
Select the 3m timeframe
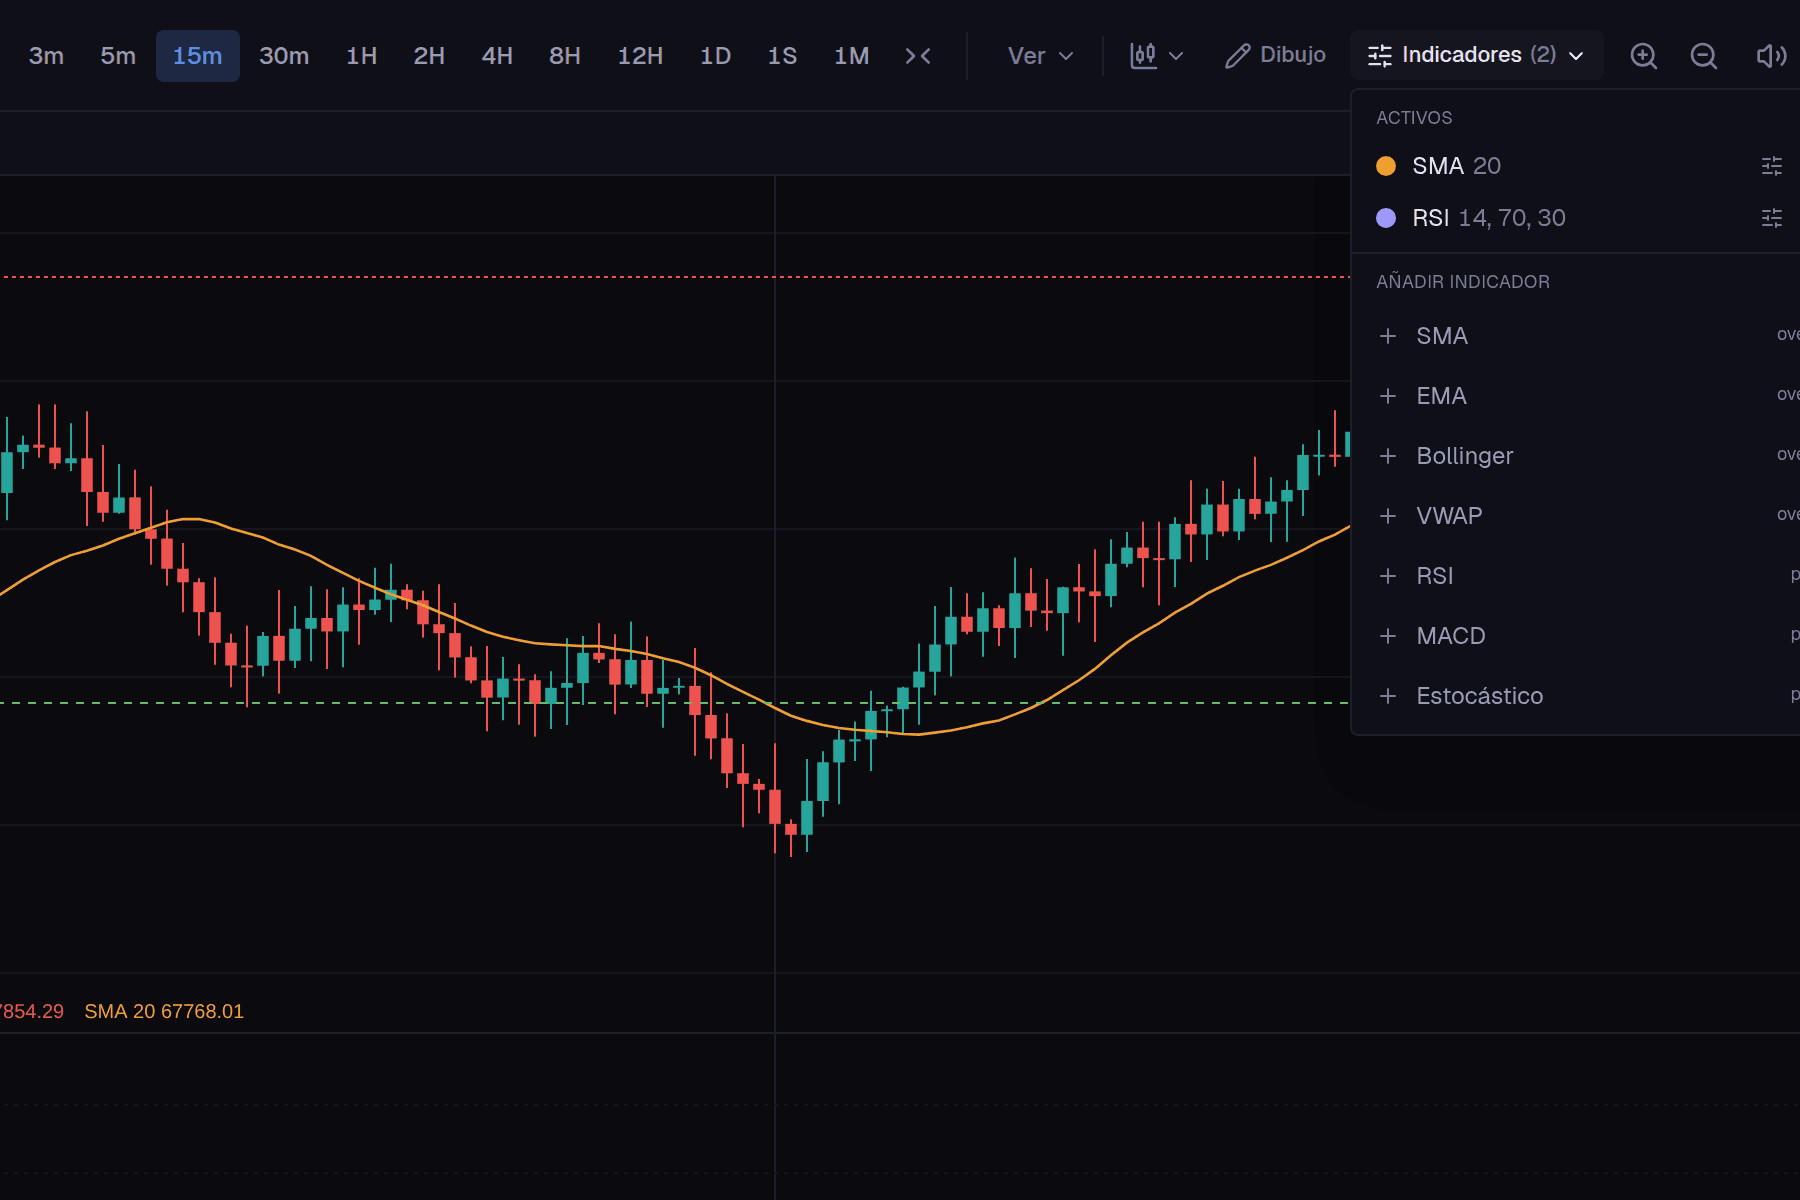pos(46,56)
